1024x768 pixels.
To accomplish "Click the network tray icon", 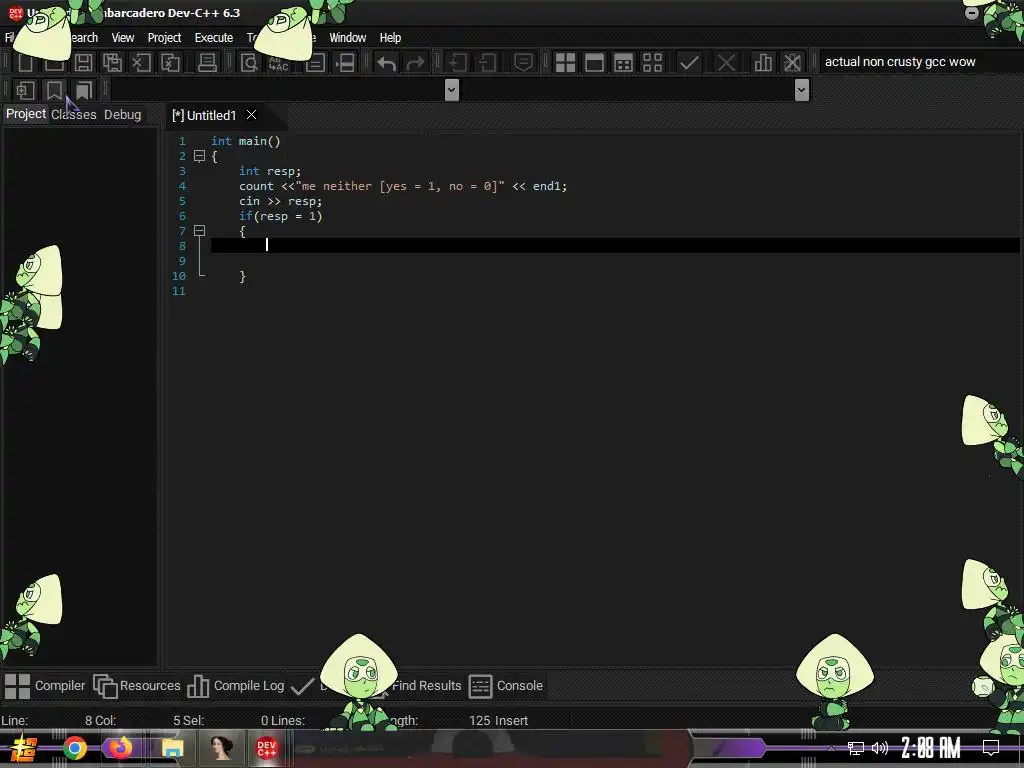I will click(x=856, y=748).
